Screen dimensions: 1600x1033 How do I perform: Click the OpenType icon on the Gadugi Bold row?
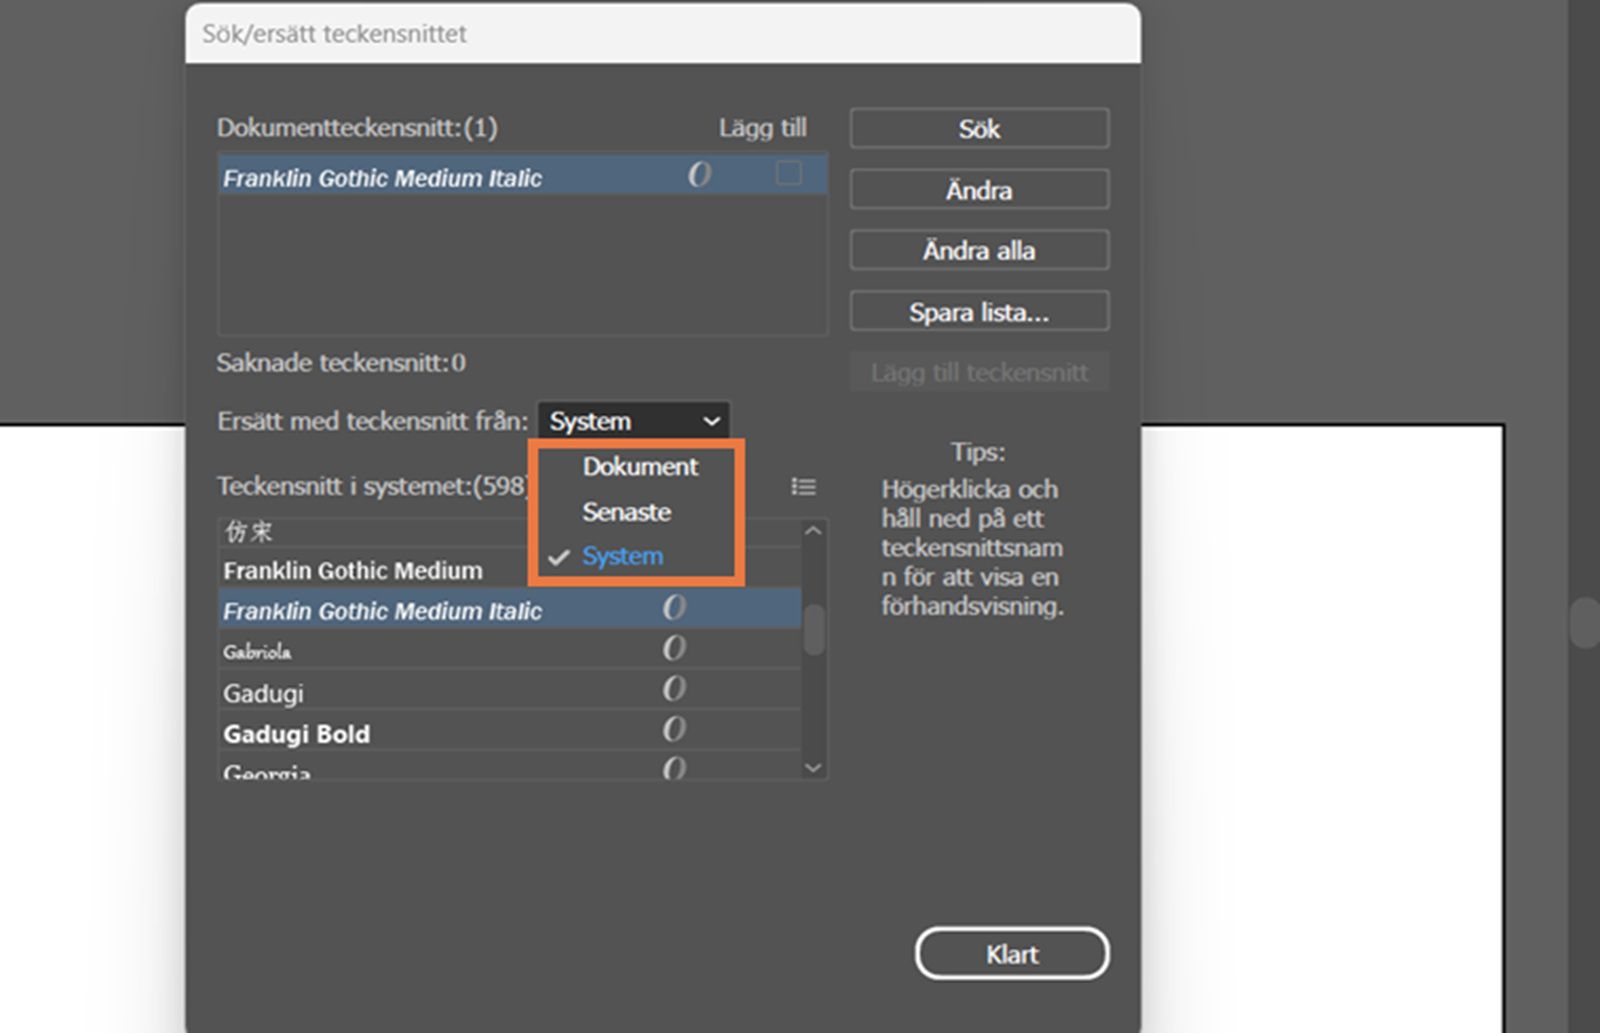[x=674, y=730]
